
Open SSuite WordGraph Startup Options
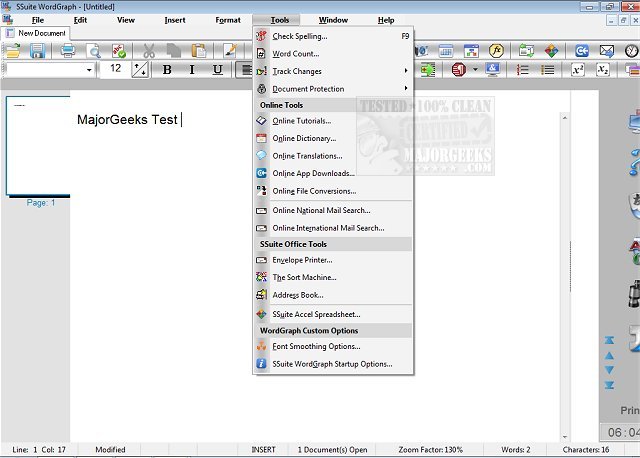(x=333, y=364)
